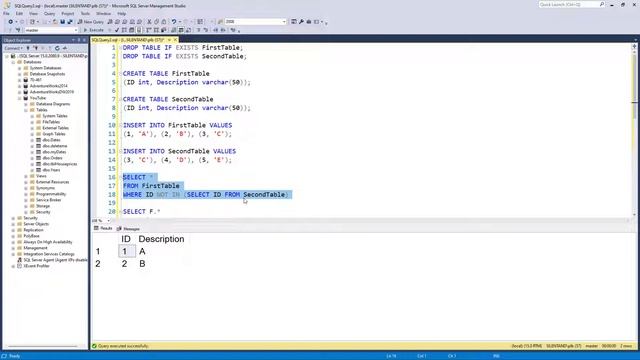The height and width of the screenshot is (360, 640).
Task: Click the Increase Indent toolbar icon
Action: [223, 30]
